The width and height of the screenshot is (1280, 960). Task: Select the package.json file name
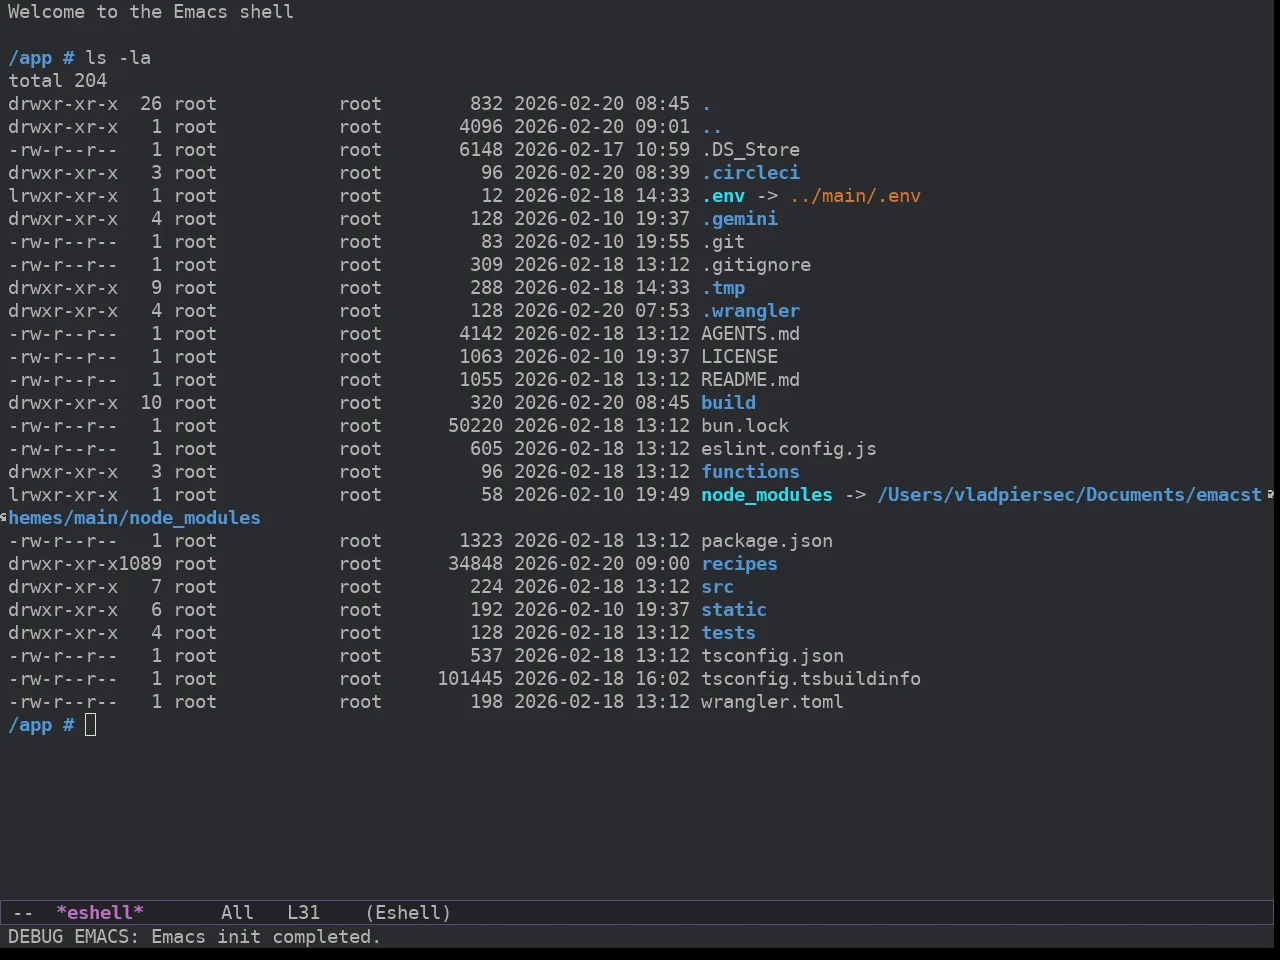[x=767, y=541]
